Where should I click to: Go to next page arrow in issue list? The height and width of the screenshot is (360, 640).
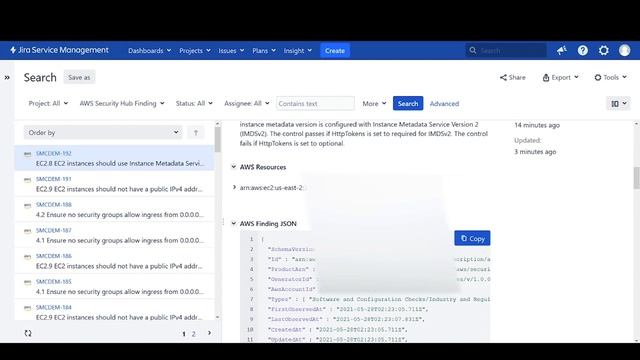[x=209, y=333]
